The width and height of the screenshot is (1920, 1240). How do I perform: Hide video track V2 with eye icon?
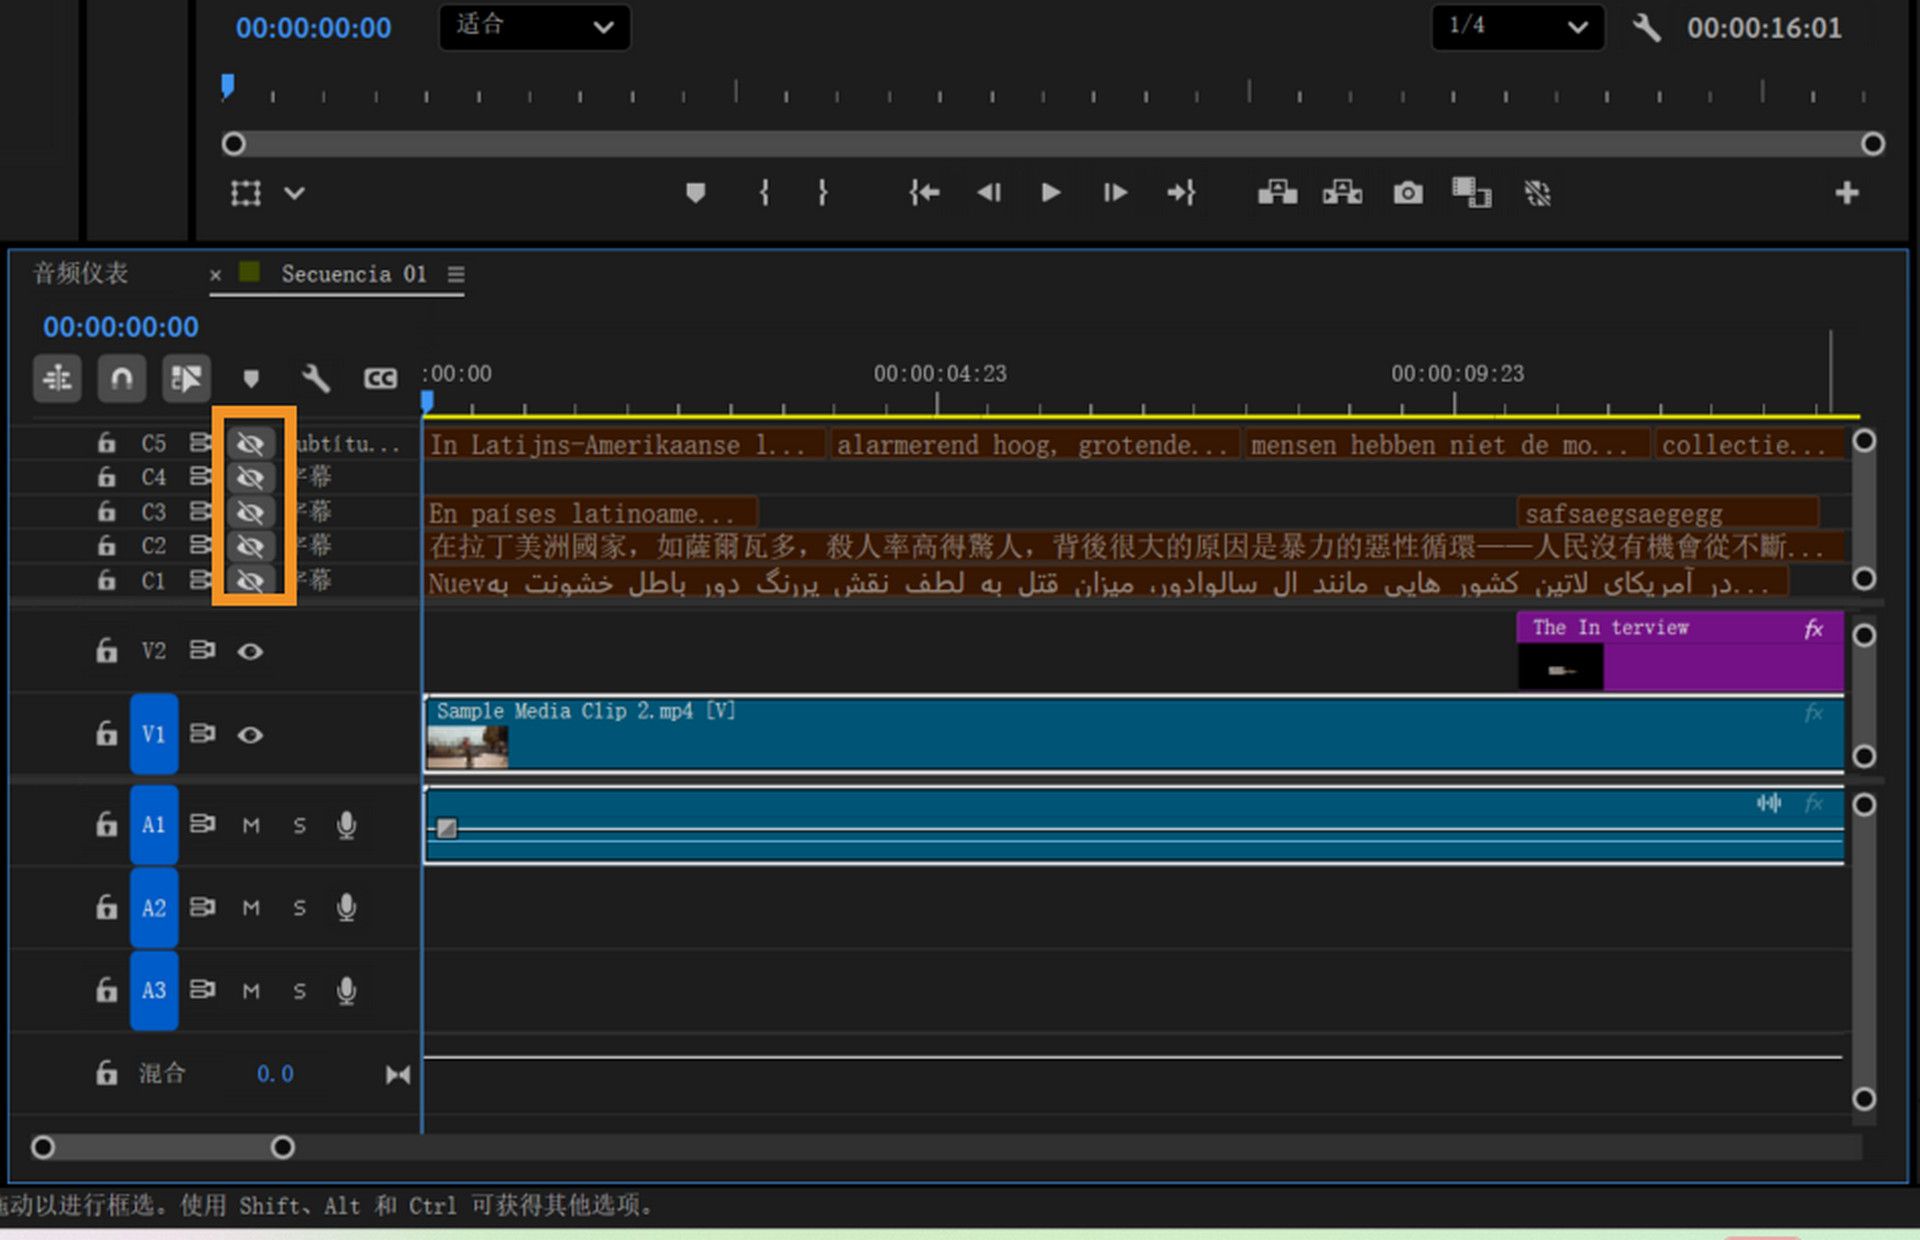click(250, 651)
